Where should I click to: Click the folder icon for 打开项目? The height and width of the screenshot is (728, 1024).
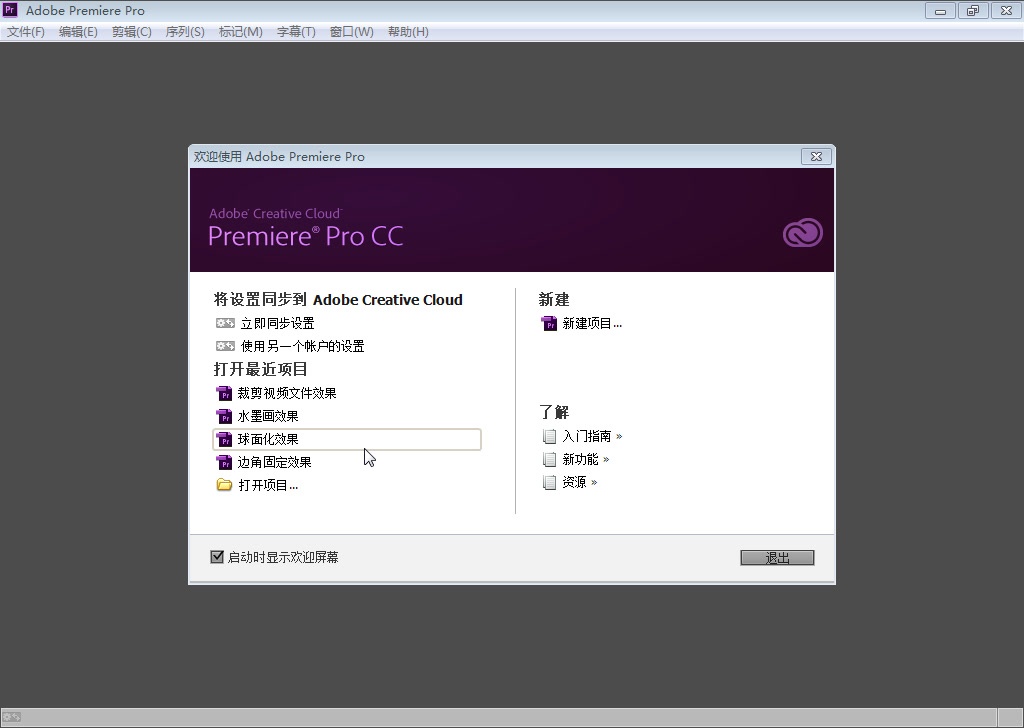224,485
